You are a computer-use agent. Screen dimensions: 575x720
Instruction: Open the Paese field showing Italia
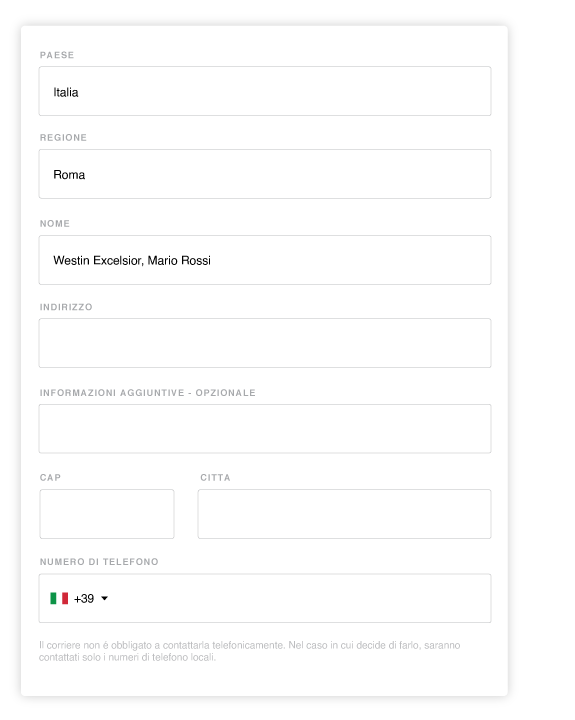(x=265, y=91)
